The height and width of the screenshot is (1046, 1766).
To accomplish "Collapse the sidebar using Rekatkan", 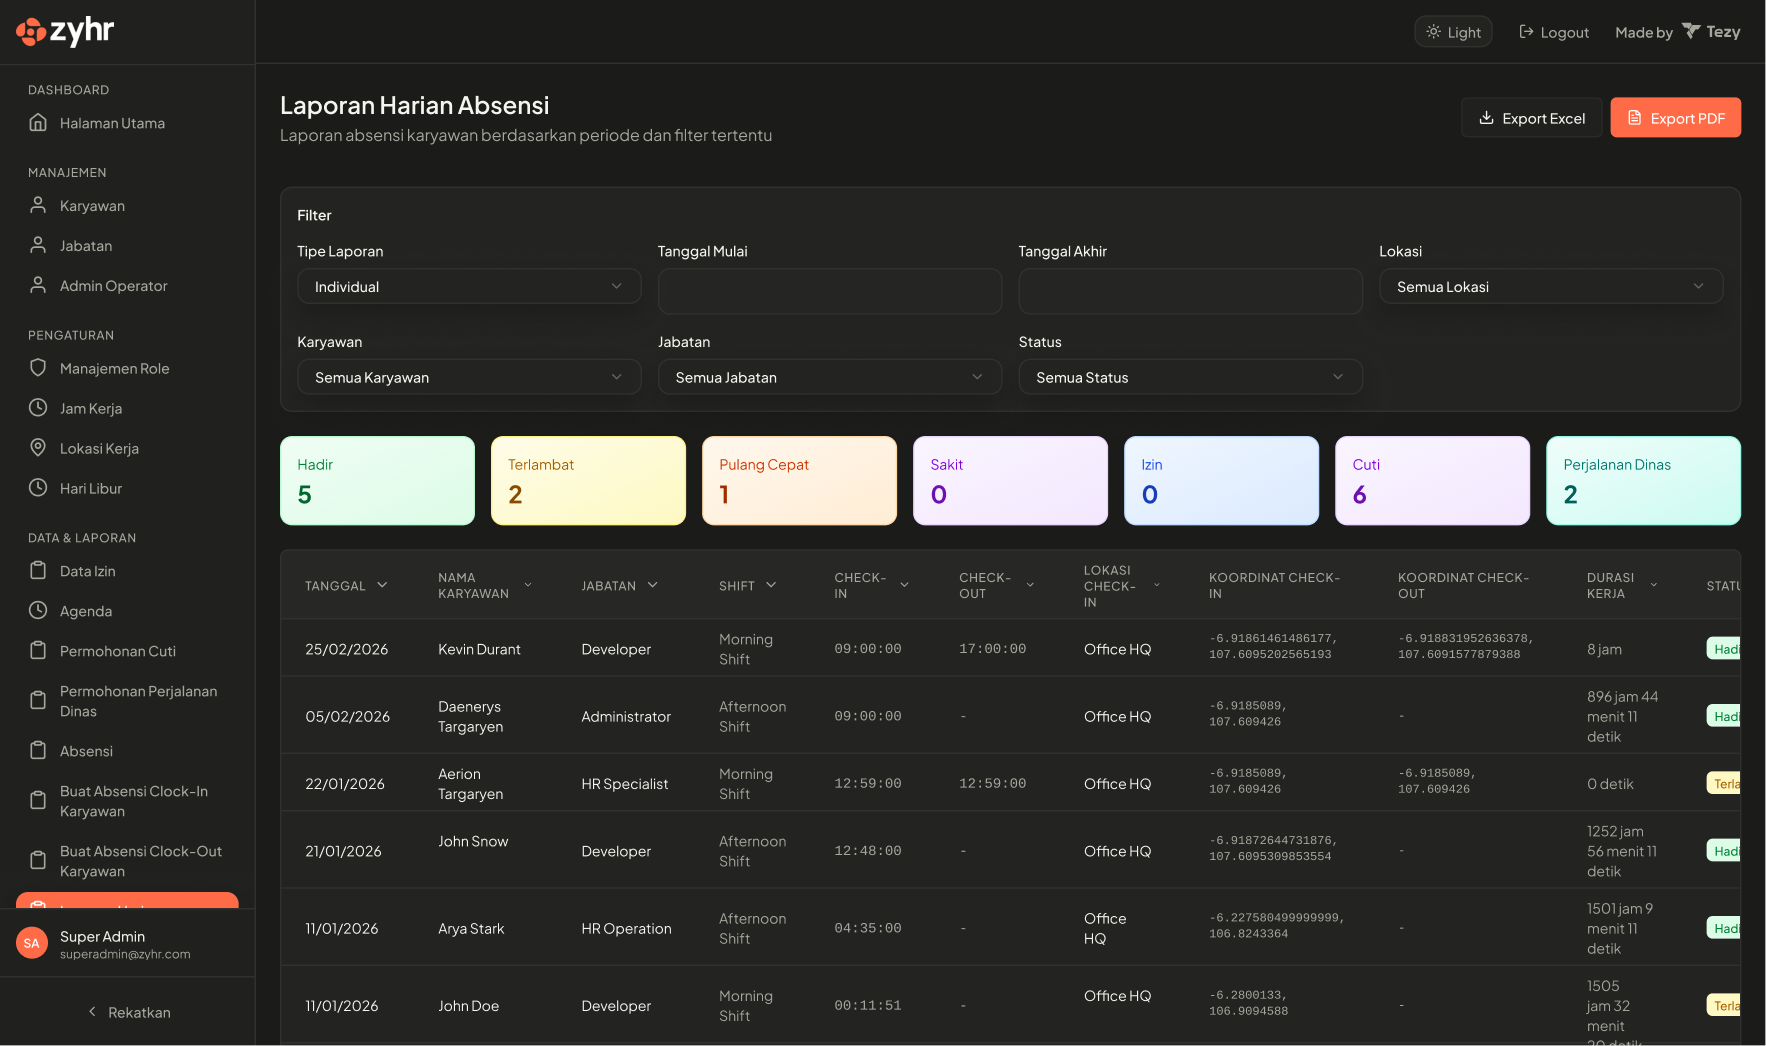I will pos(128,1012).
